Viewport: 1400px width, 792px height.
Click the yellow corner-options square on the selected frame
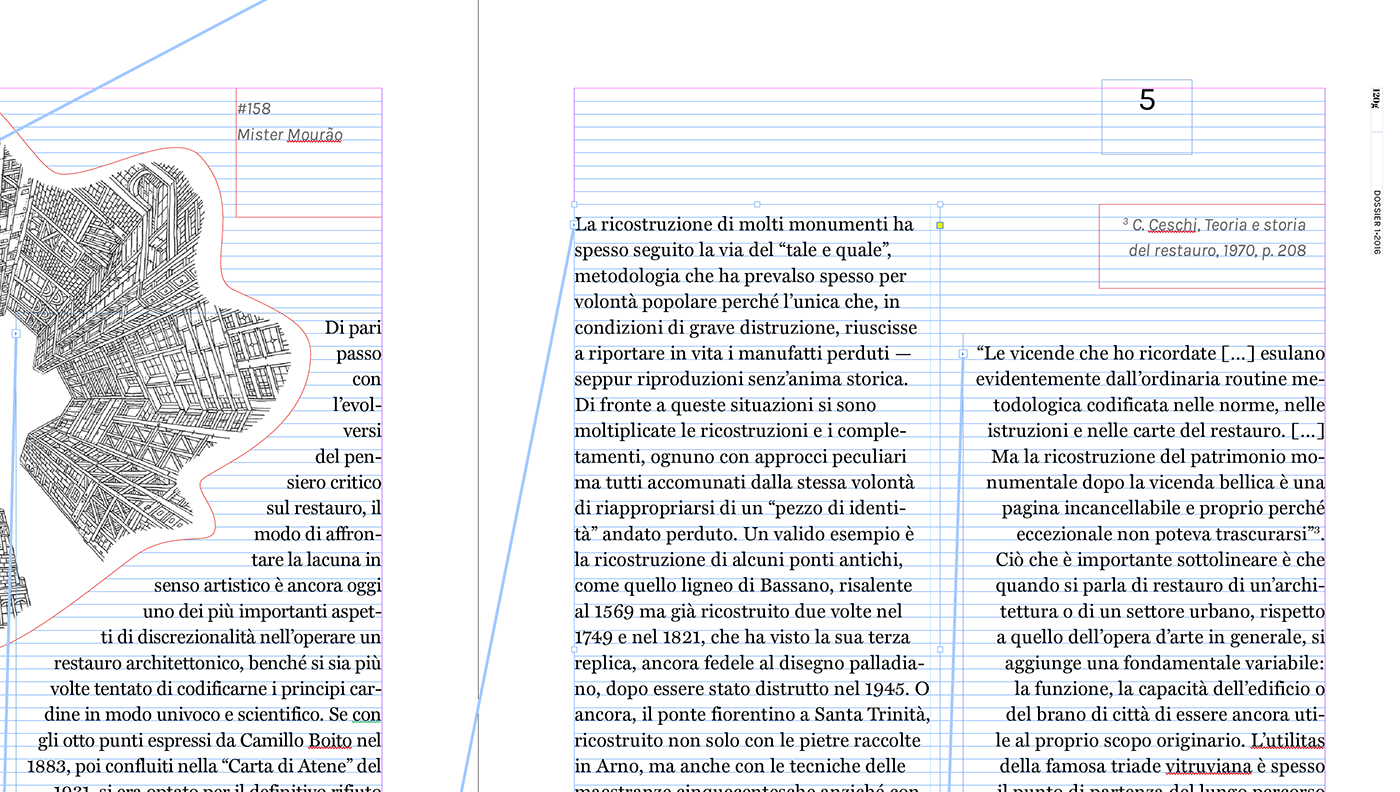tap(940, 225)
